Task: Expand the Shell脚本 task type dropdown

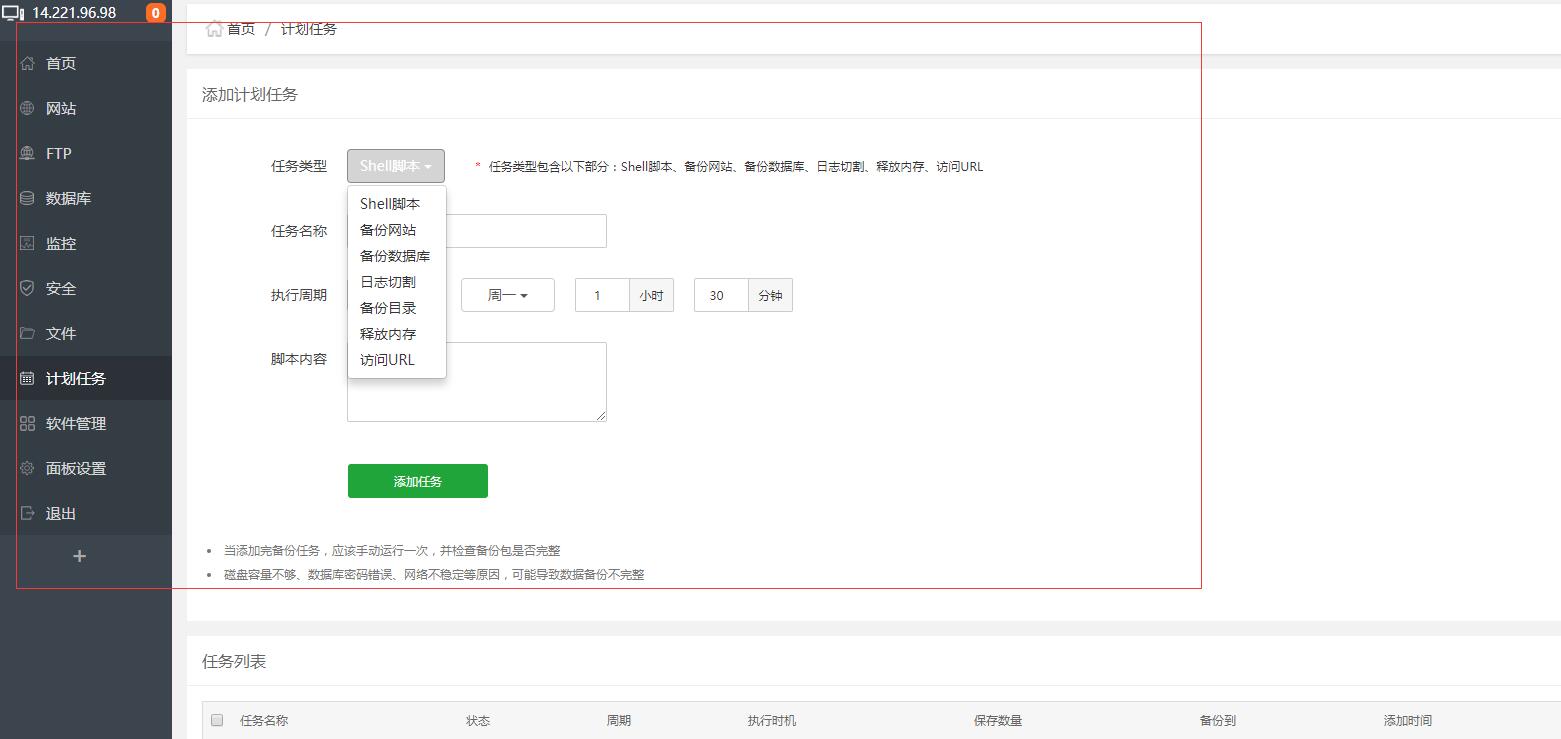Action: click(x=396, y=166)
